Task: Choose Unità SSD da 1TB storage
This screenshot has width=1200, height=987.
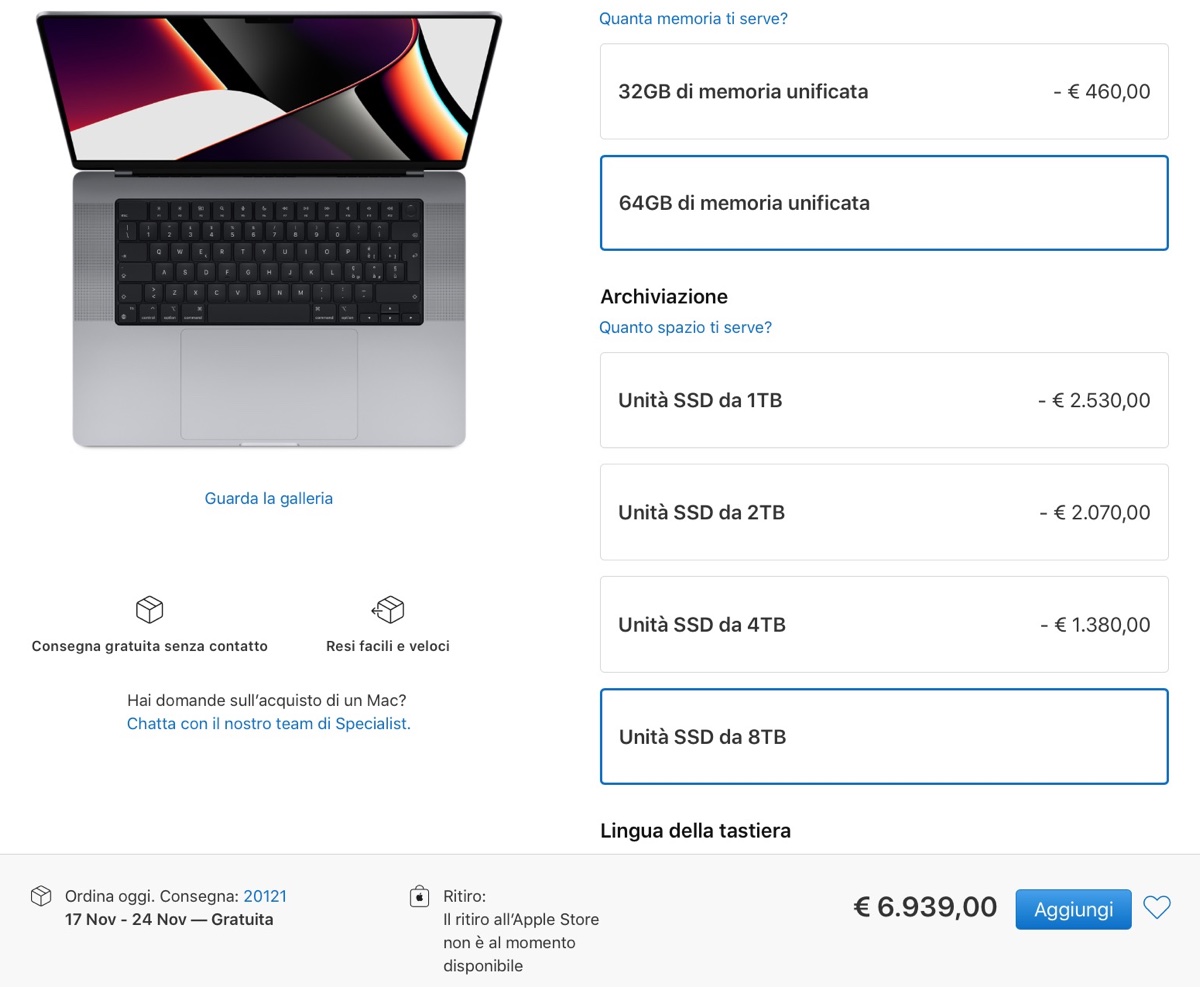Action: (884, 400)
